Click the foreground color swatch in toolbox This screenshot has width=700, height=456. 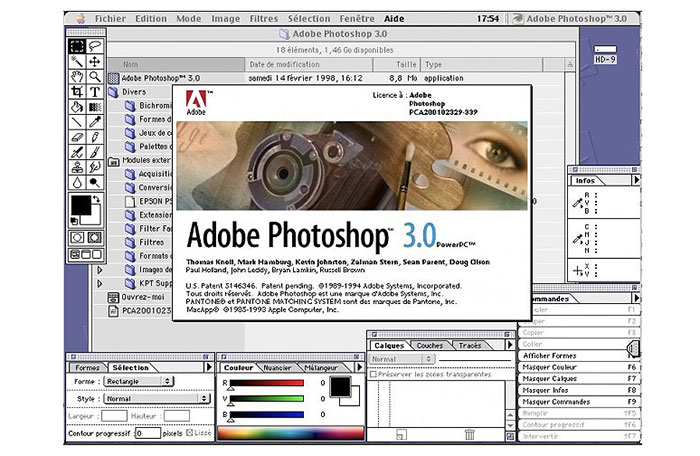tap(81, 205)
